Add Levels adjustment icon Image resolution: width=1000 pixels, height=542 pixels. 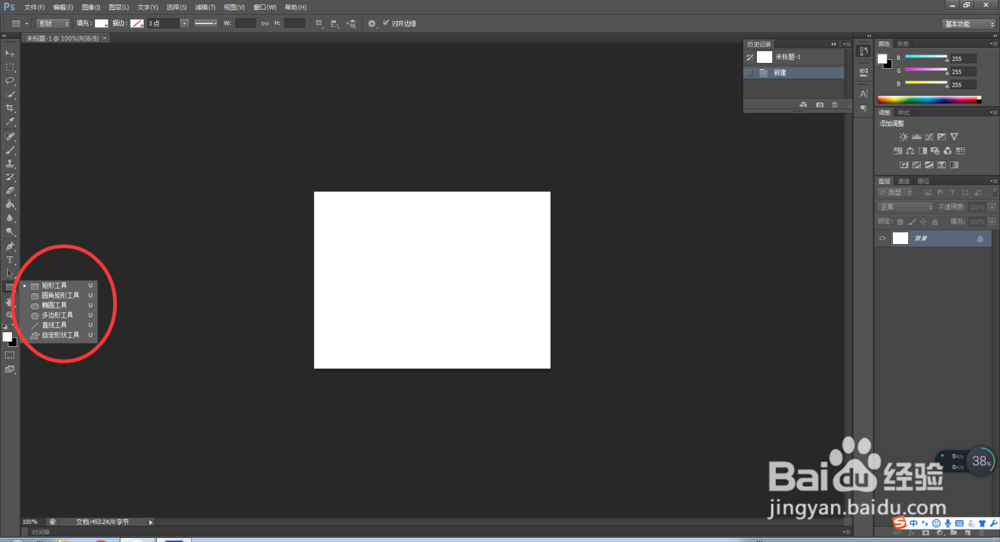tap(916, 136)
